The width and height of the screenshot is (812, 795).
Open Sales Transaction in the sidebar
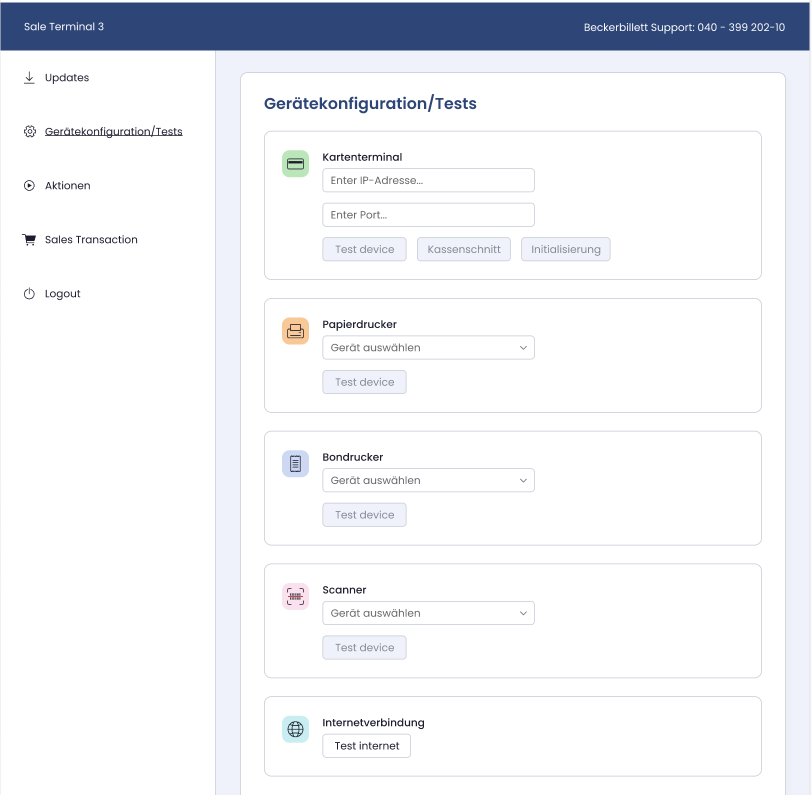91,239
